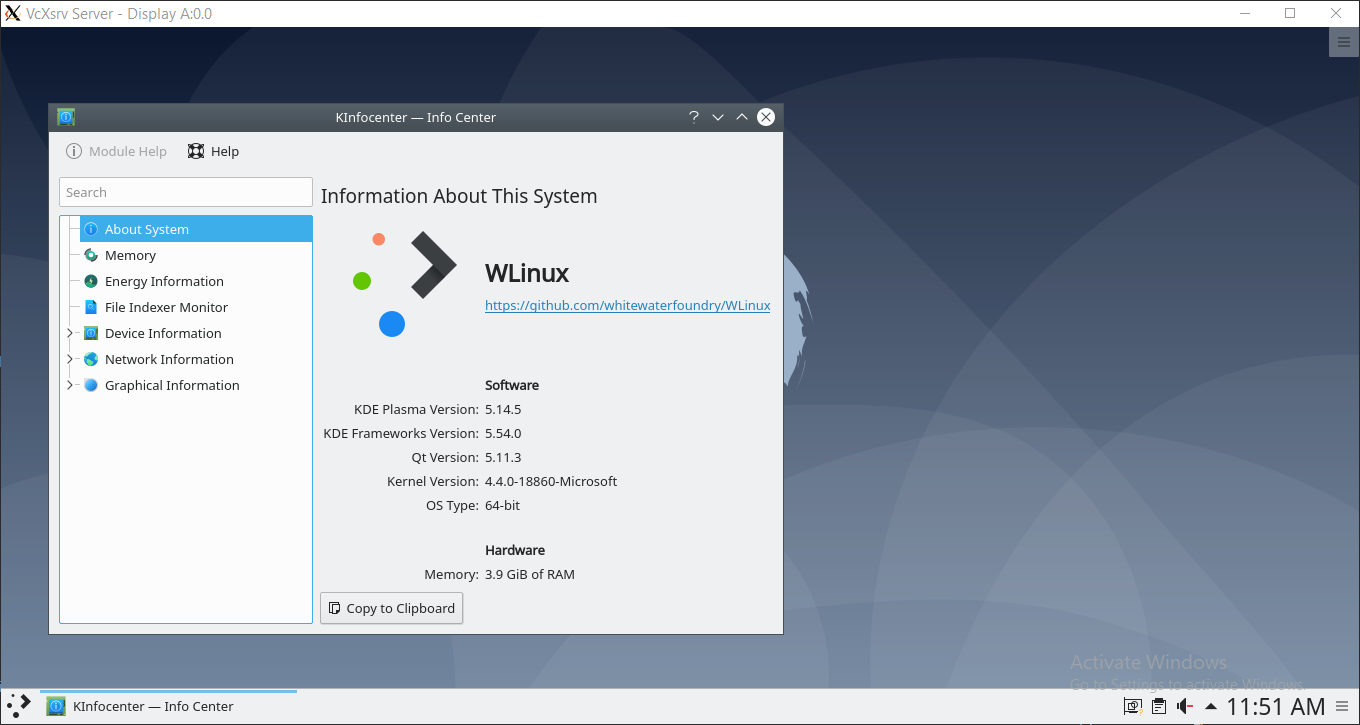Select the Memory module icon in sidebar
This screenshot has height=725, width=1360.
pyautogui.click(x=91, y=255)
